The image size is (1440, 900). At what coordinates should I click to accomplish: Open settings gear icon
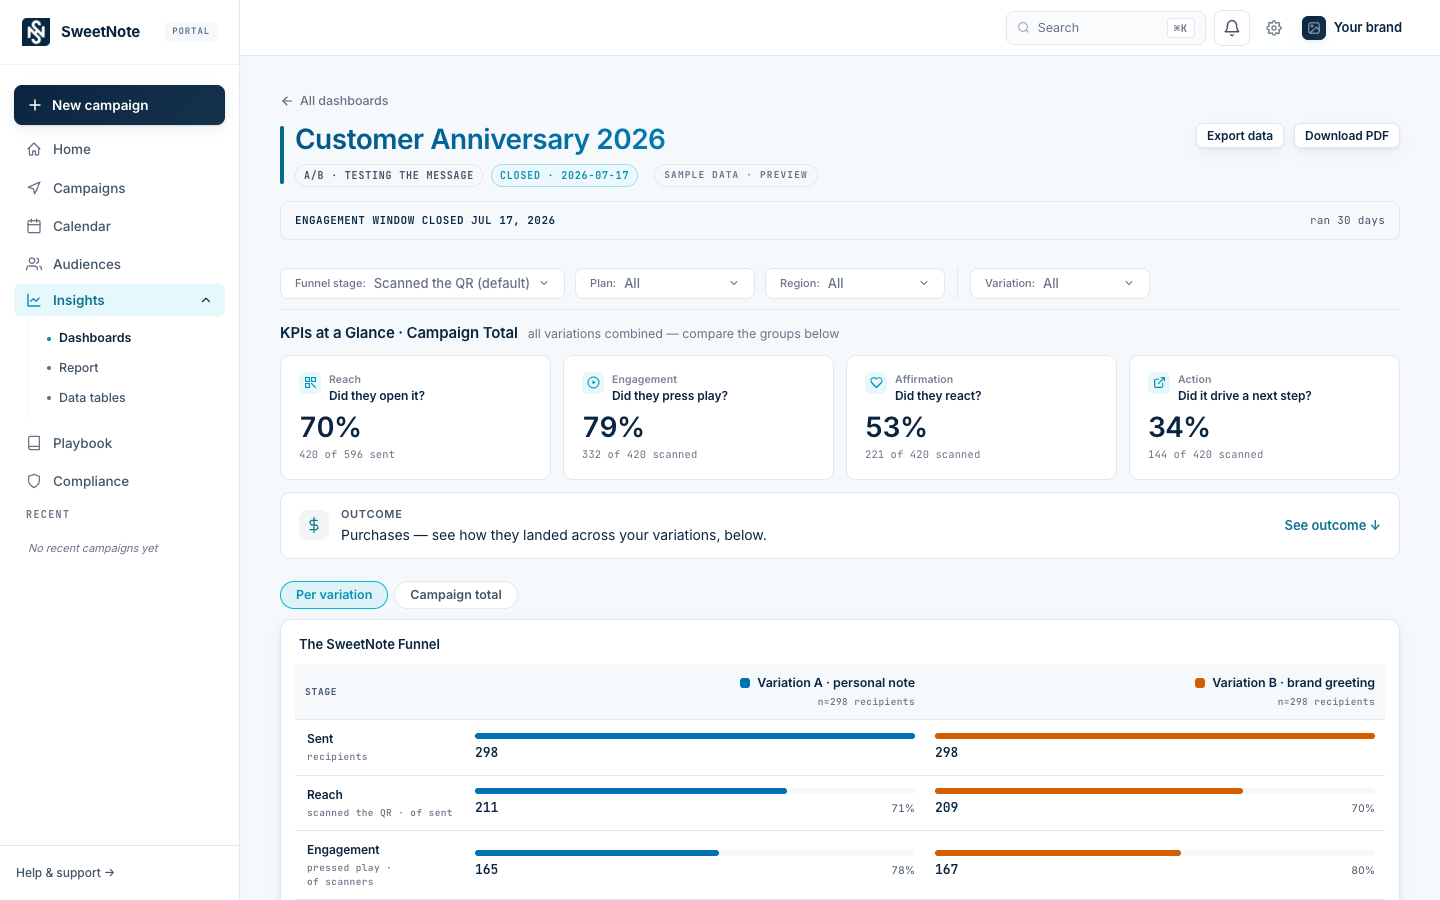pyautogui.click(x=1274, y=28)
